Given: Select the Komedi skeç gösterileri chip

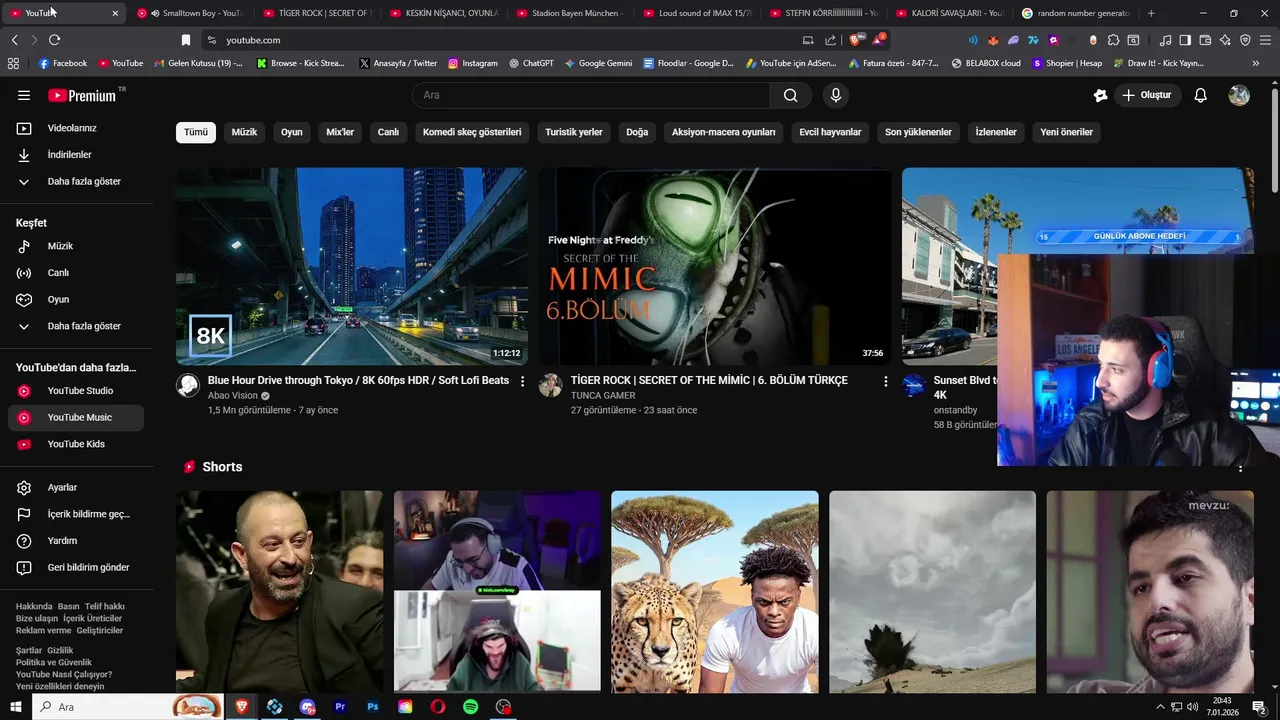Looking at the screenshot, I should point(472,132).
